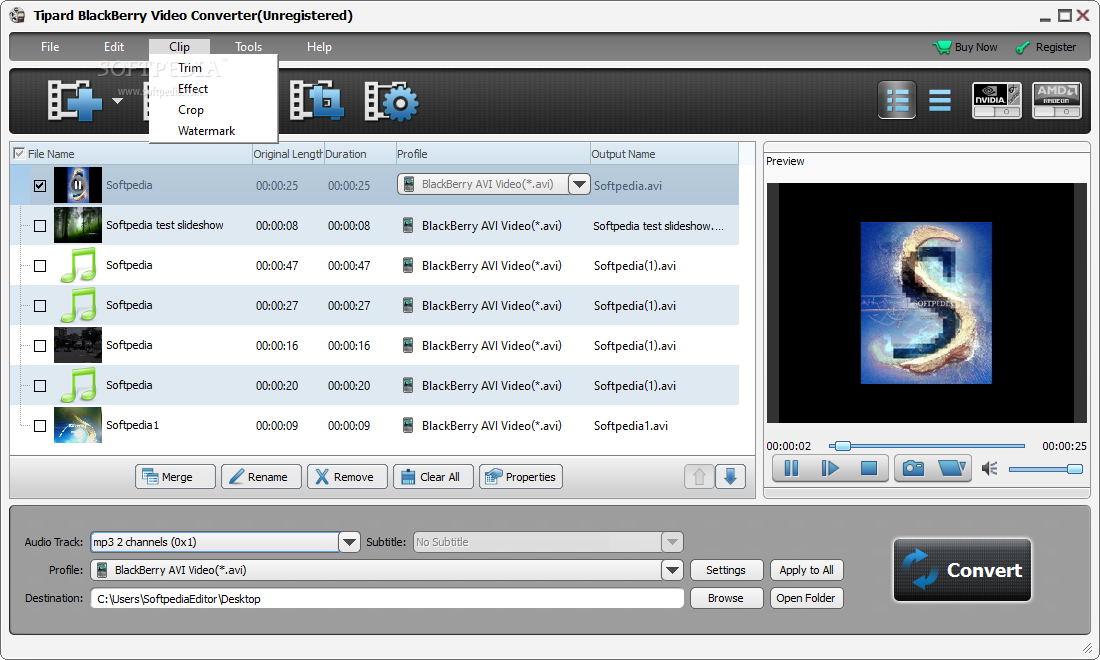Expand the Audio Track dropdown arrow
The height and width of the screenshot is (660, 1100).
pyautogui.click(x=349, y=542)
